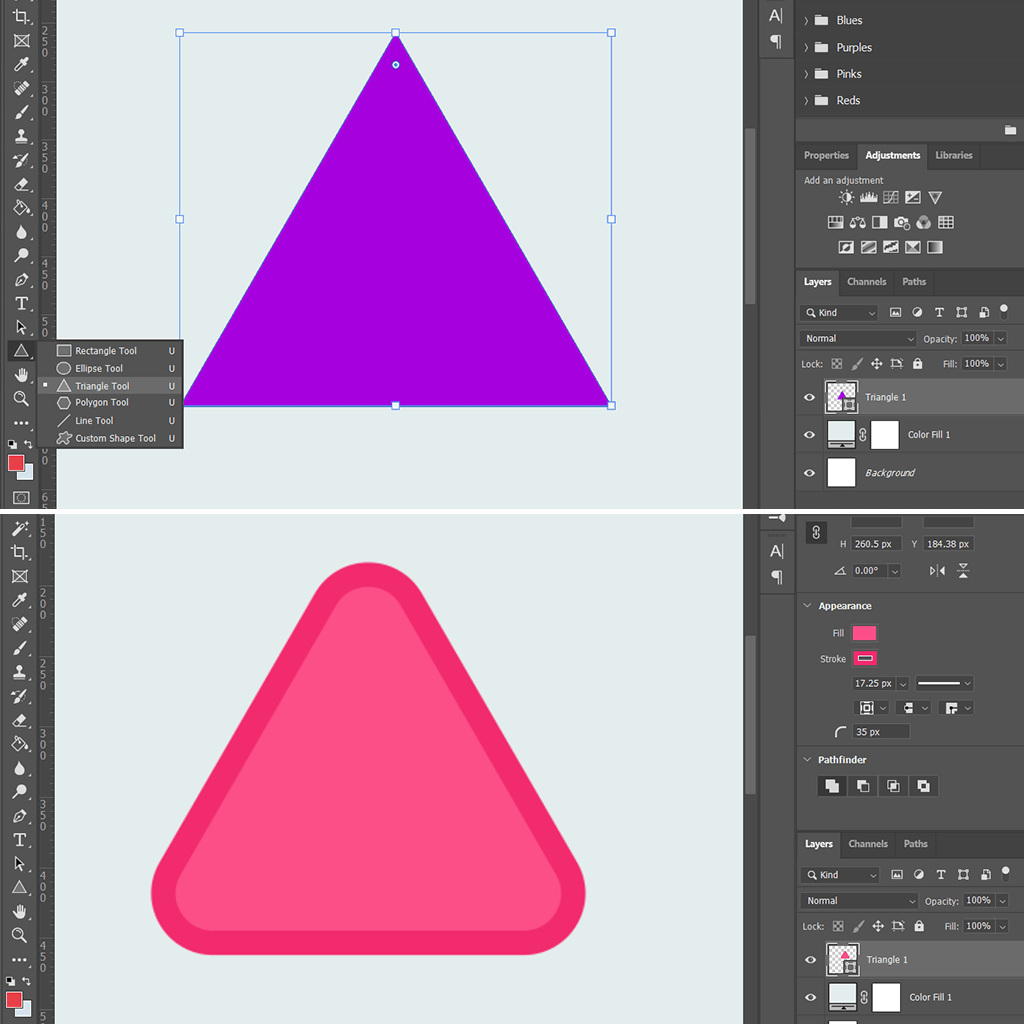This screenshot has width=1024, height=1024.
Task: Select the Pen tool in the purple-triangle screenshot
Action: click(x=21, y=280)
